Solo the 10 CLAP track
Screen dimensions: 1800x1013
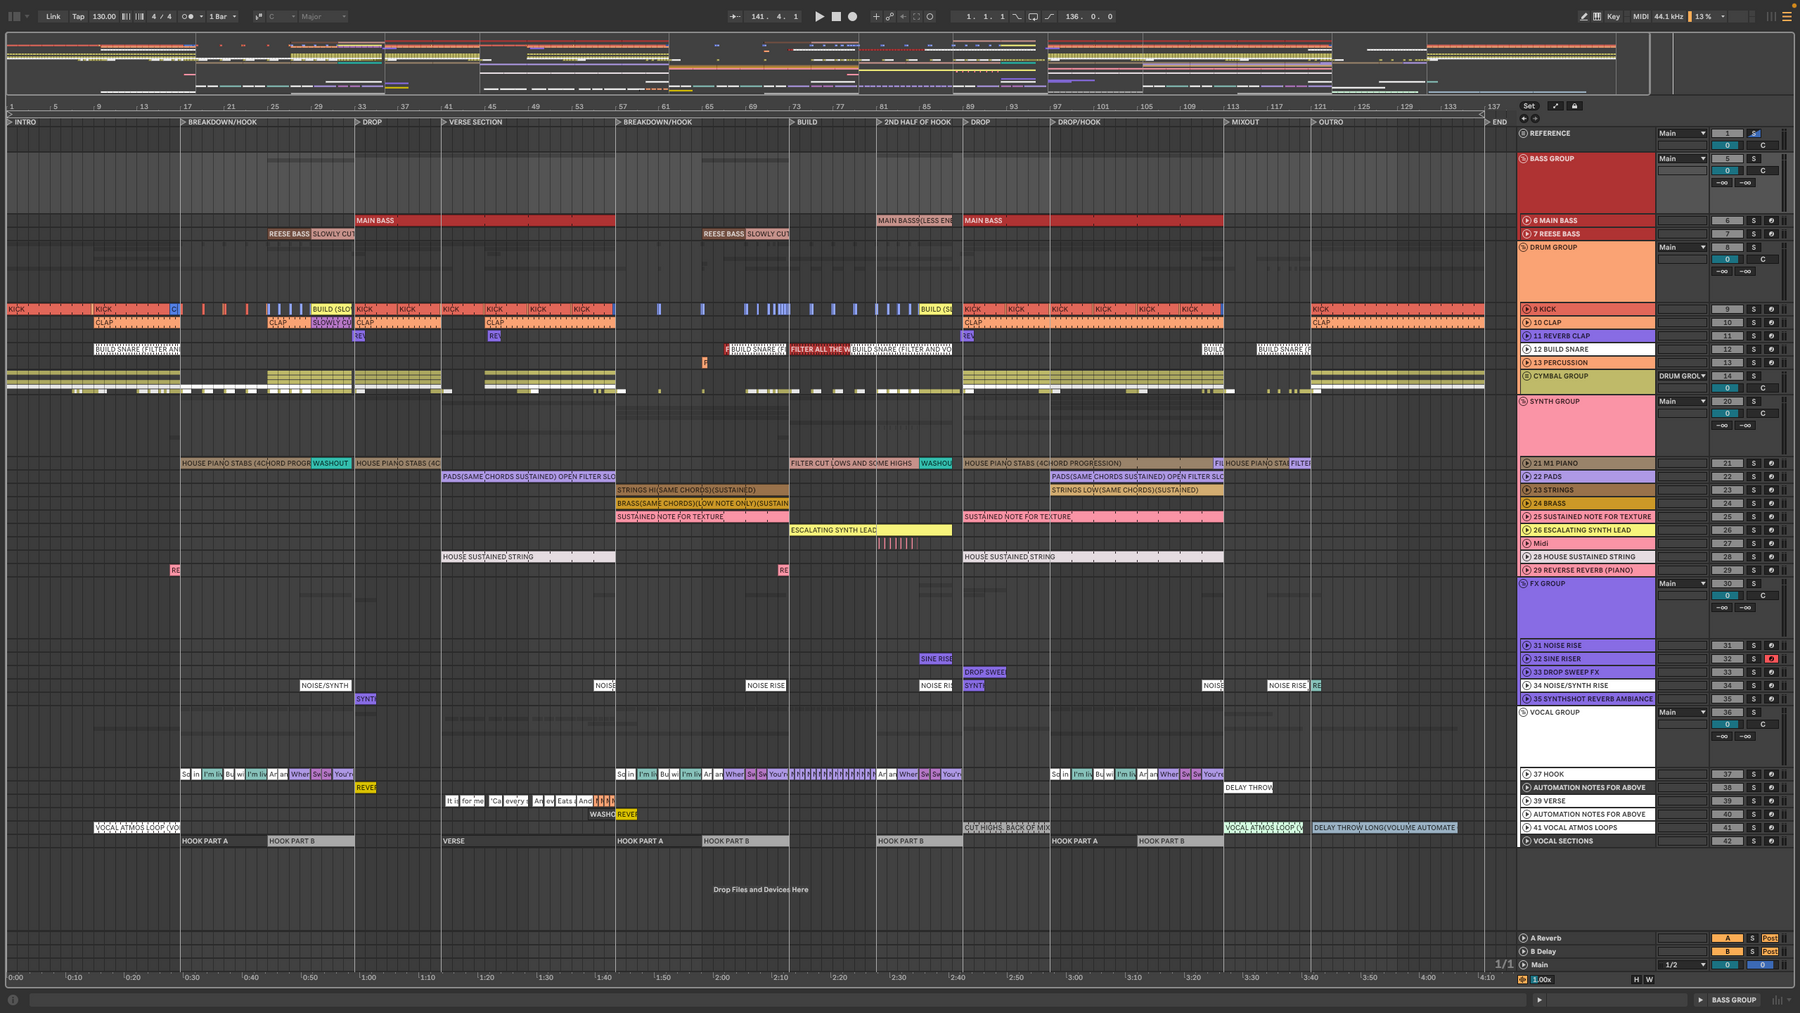[x=1753, y=322]
